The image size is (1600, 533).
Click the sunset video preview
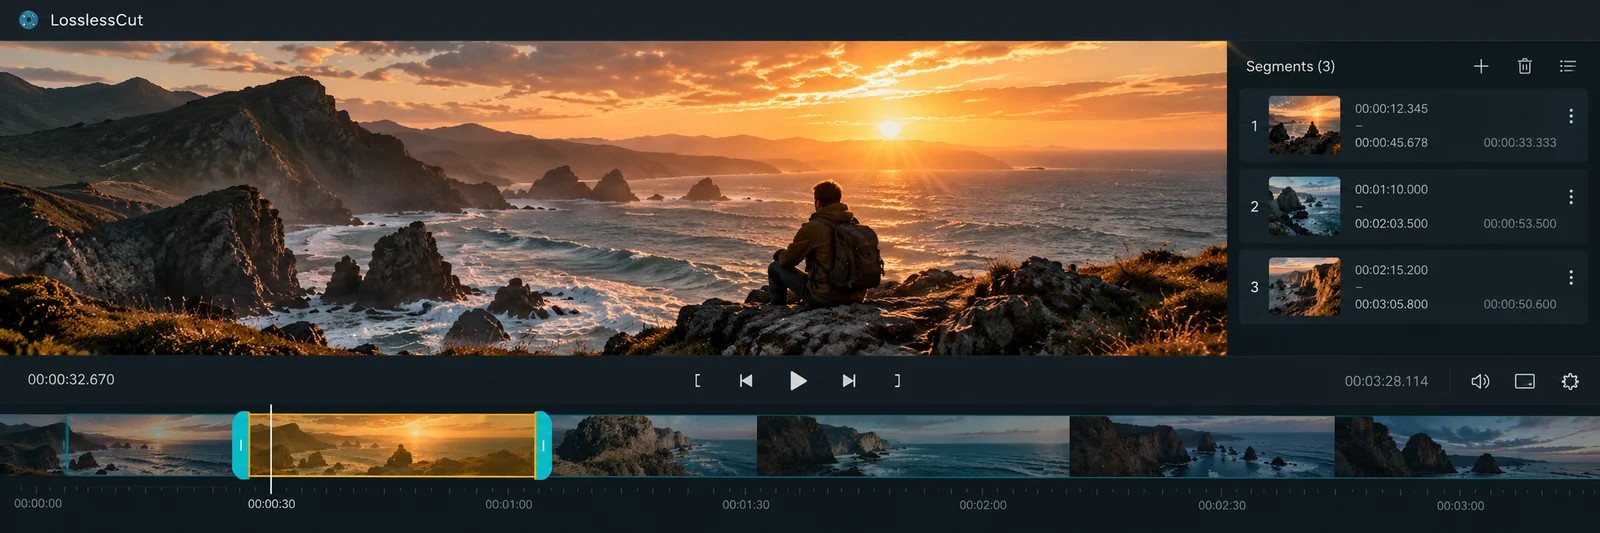point(613,198)
